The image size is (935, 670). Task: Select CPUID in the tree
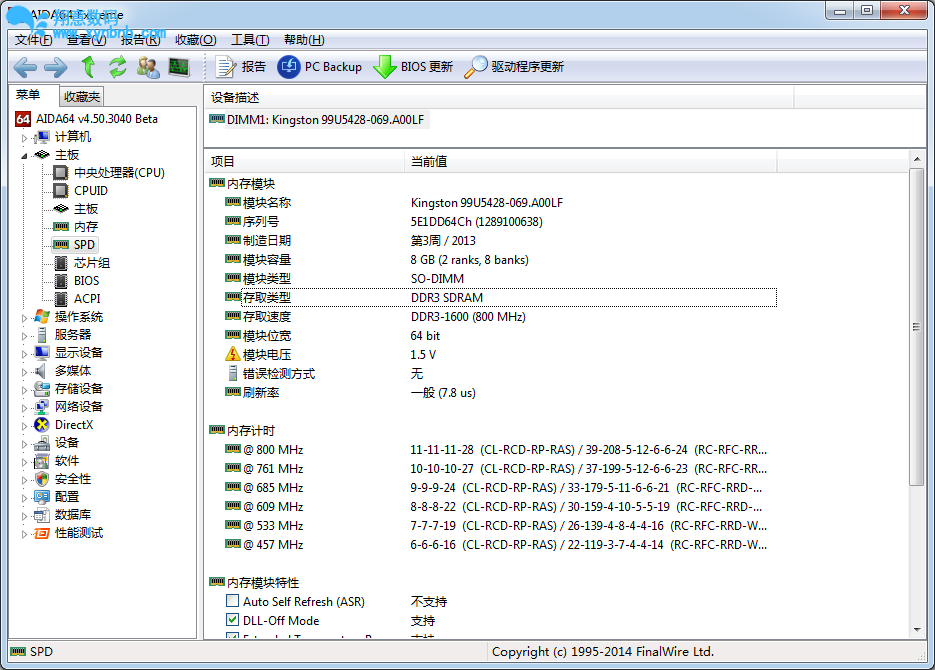[x=81, y=191]
